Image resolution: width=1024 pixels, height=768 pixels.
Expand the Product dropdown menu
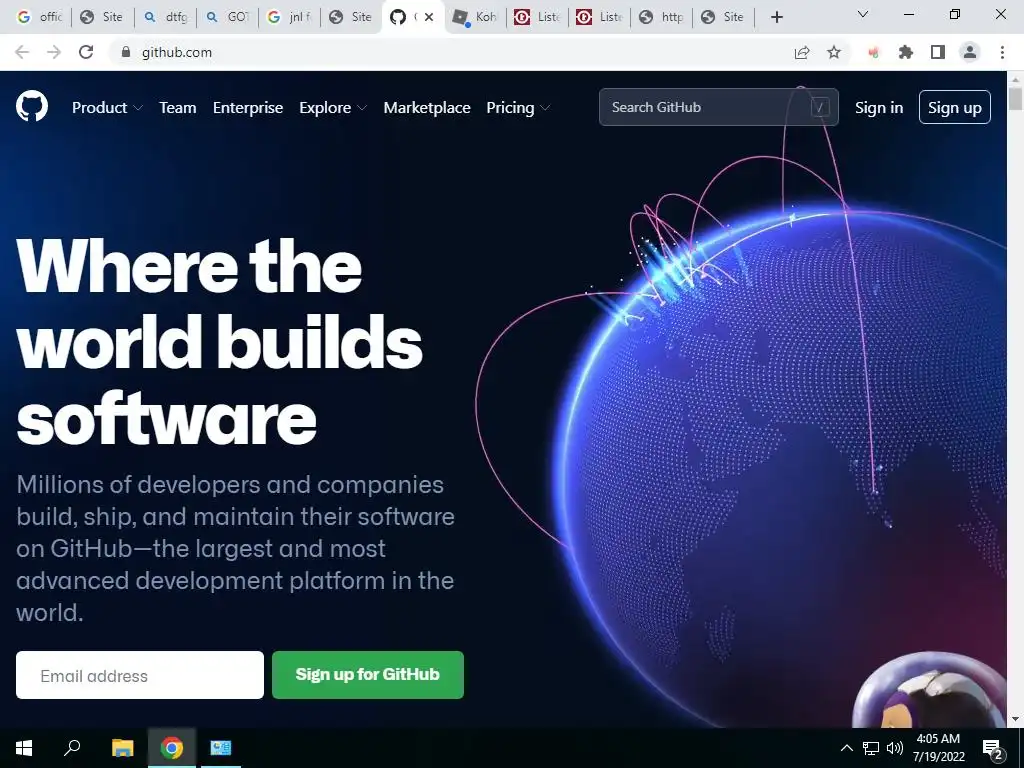coord(107,108)
